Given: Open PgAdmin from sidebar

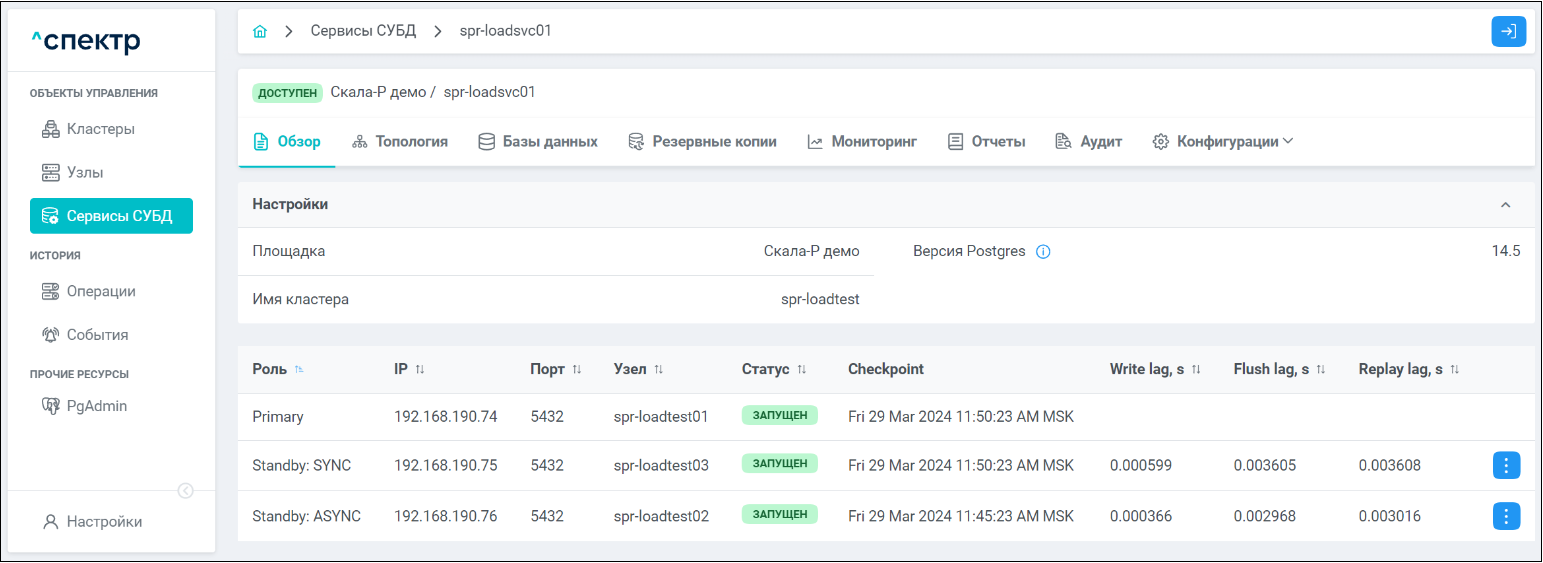Looking at the screenshot, I should [x=96, y=406].
